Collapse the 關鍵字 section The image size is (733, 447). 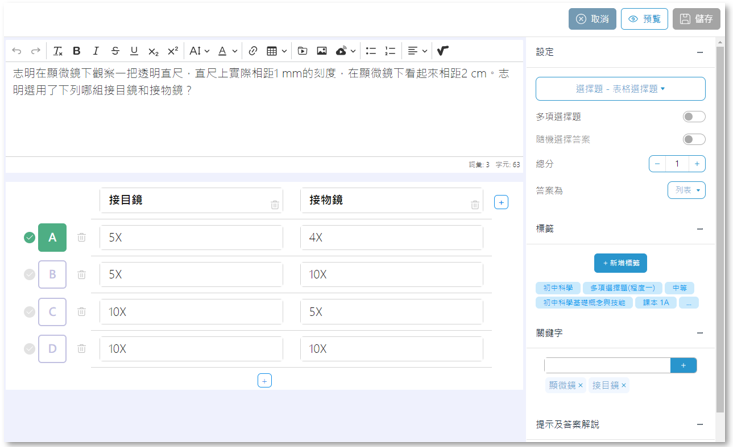click(700, 333)
